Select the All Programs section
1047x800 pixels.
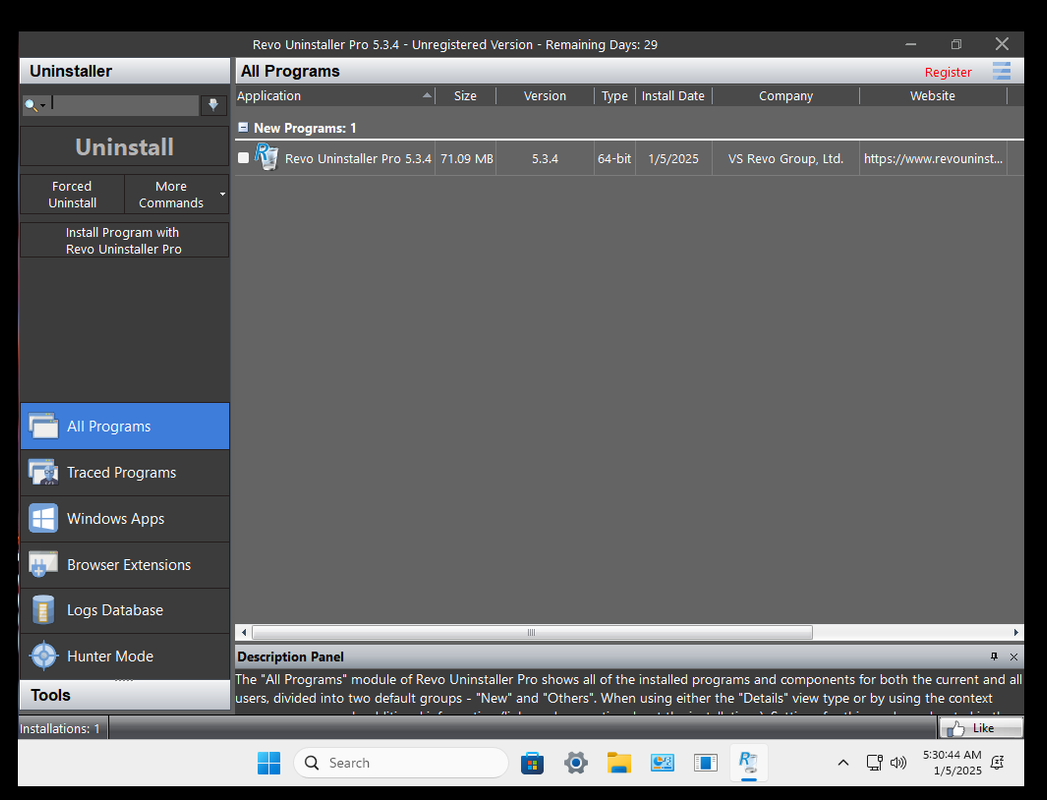pyautogui.click(x=125, y=426)
